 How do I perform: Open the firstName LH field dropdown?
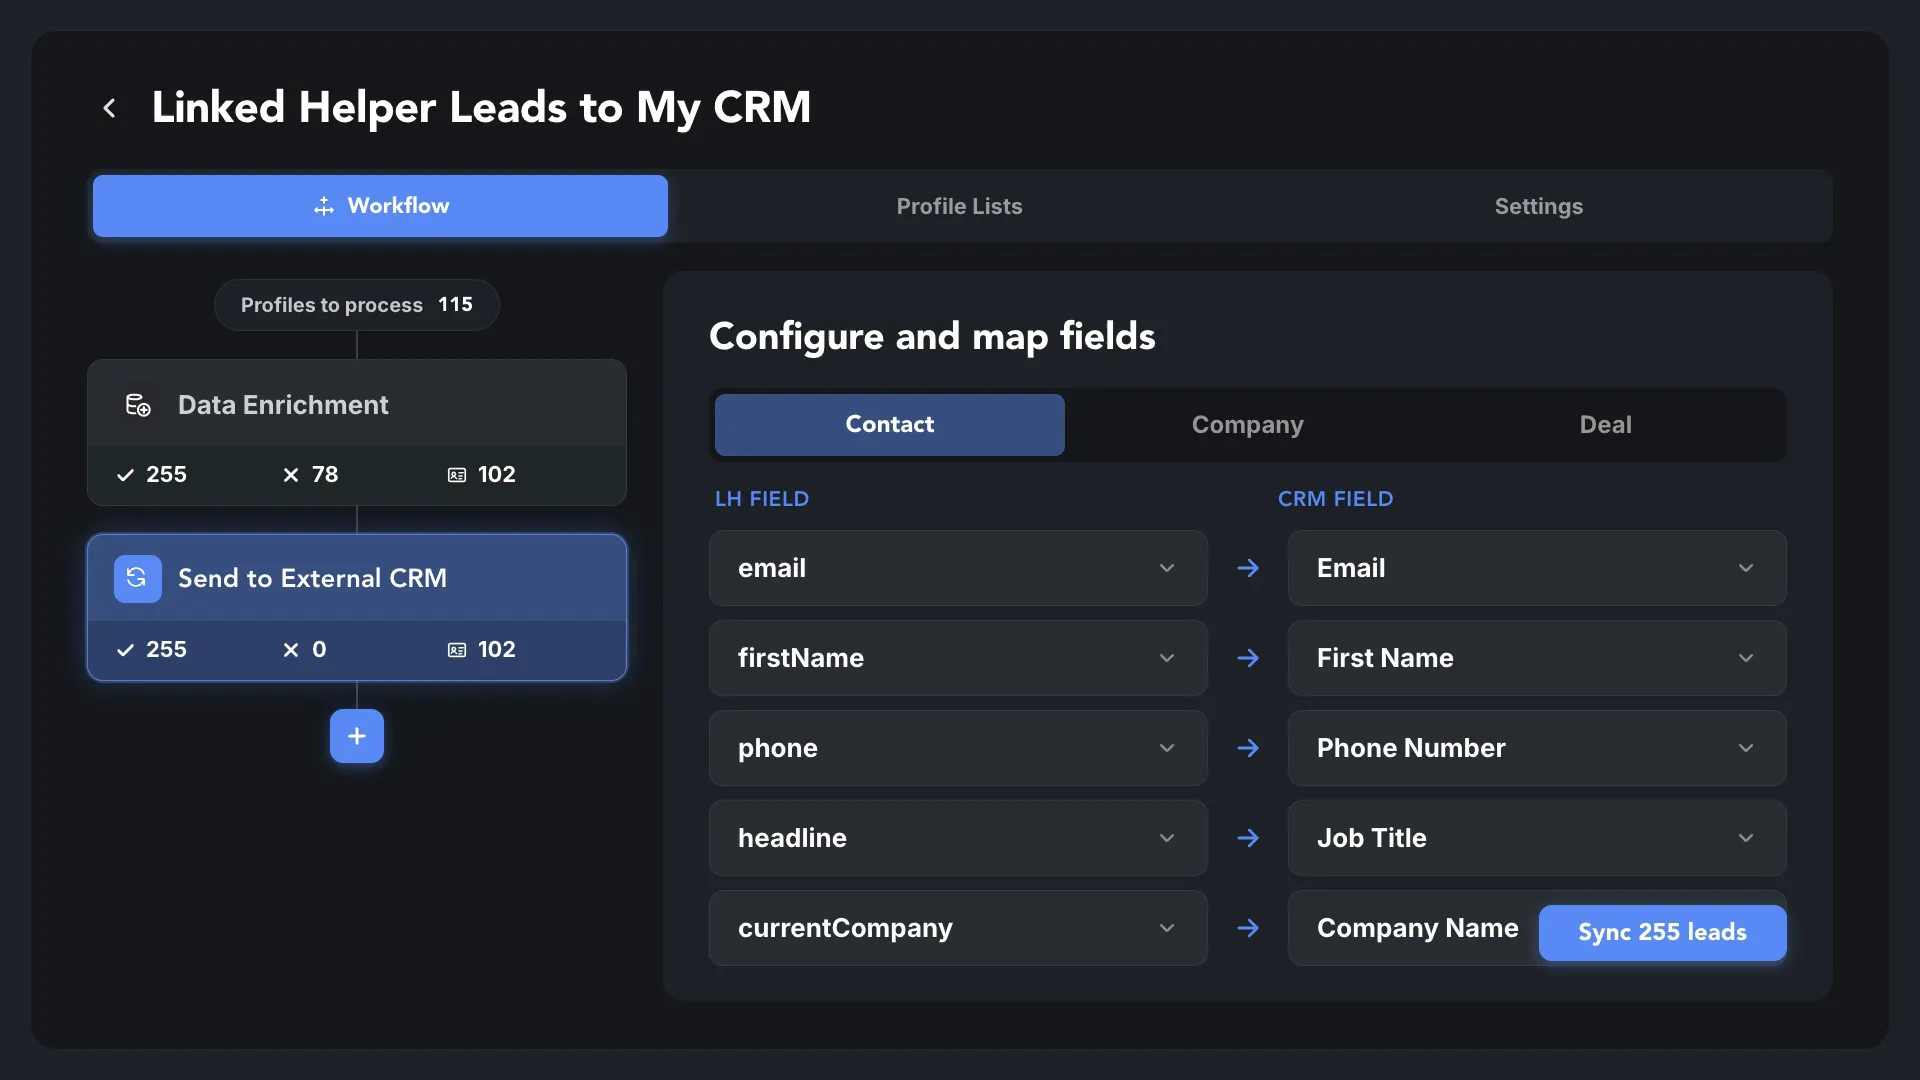click(958, 658)
